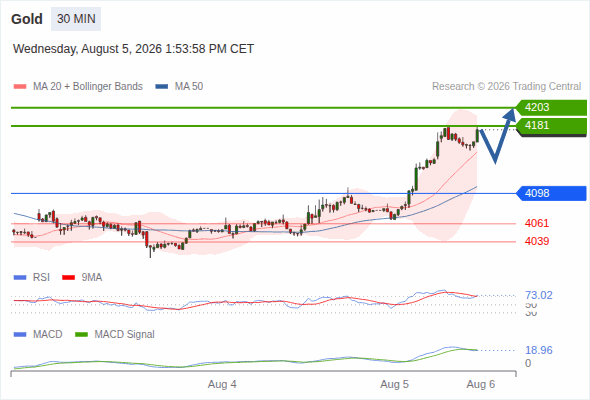590x400 pixels.
Task: Click the blue MACD legend marker
Action: 20,335
